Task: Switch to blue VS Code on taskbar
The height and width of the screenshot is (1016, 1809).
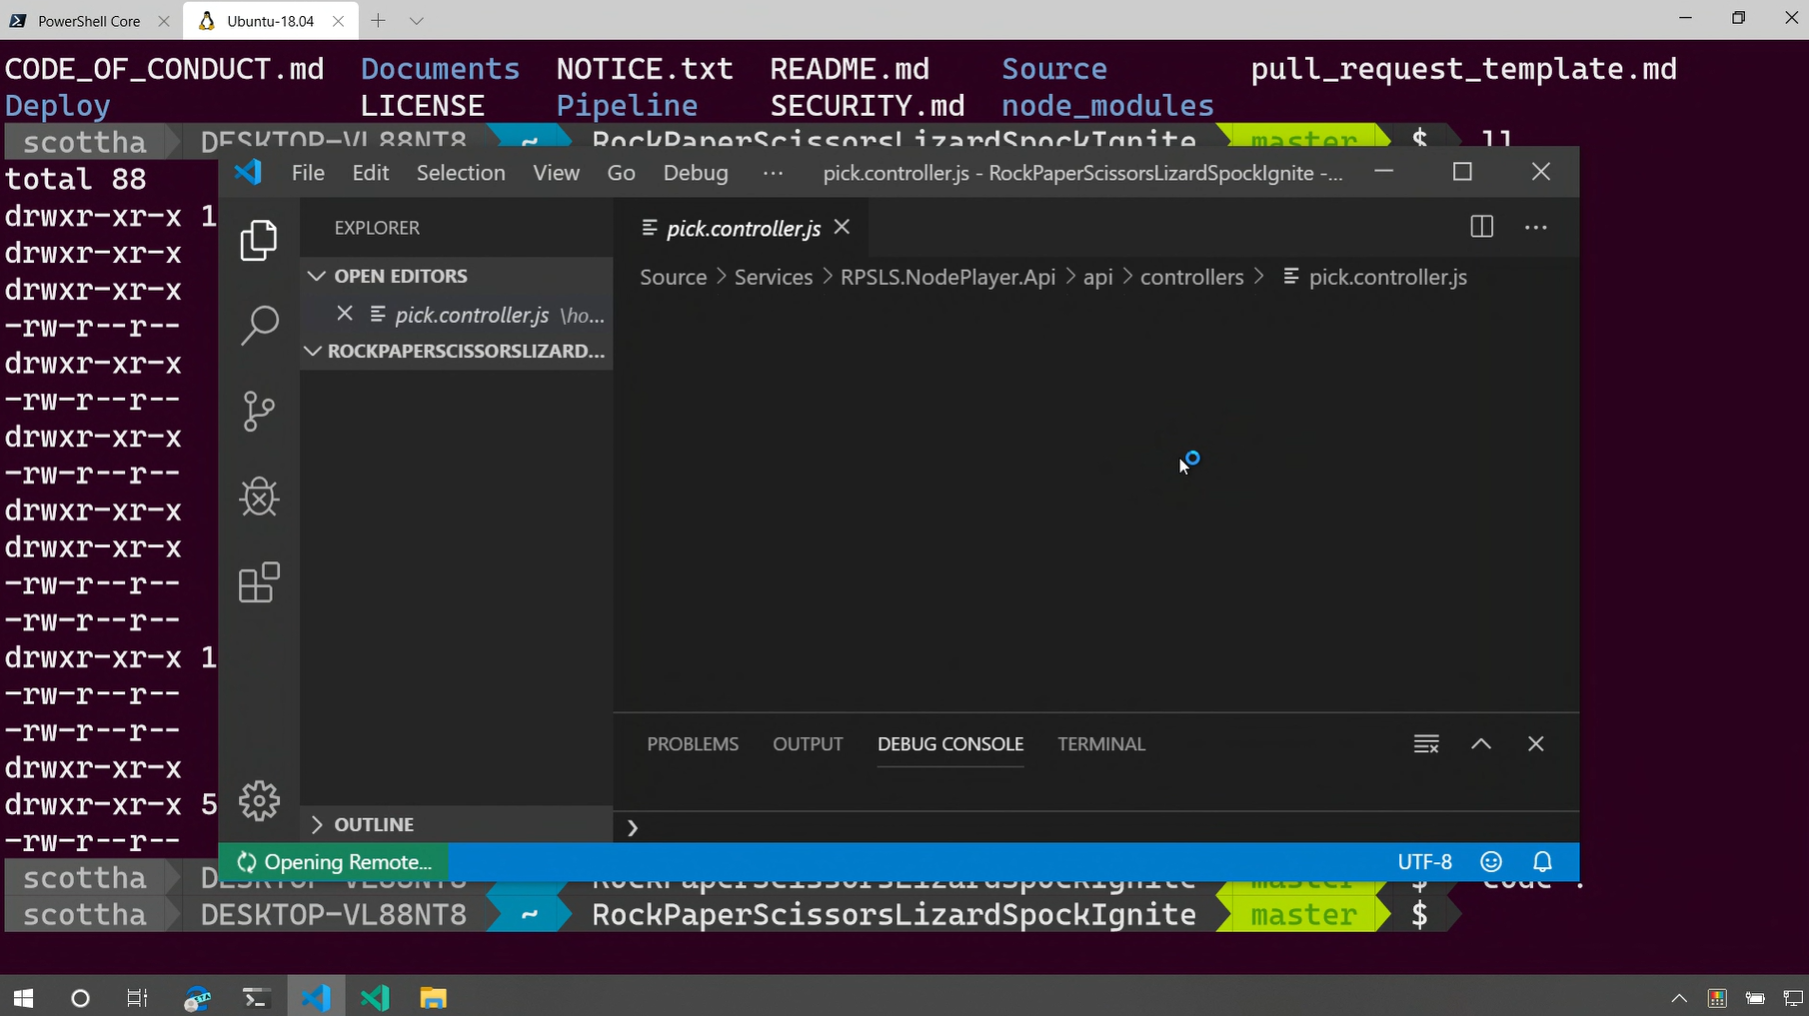Action: tap(316, 998)
